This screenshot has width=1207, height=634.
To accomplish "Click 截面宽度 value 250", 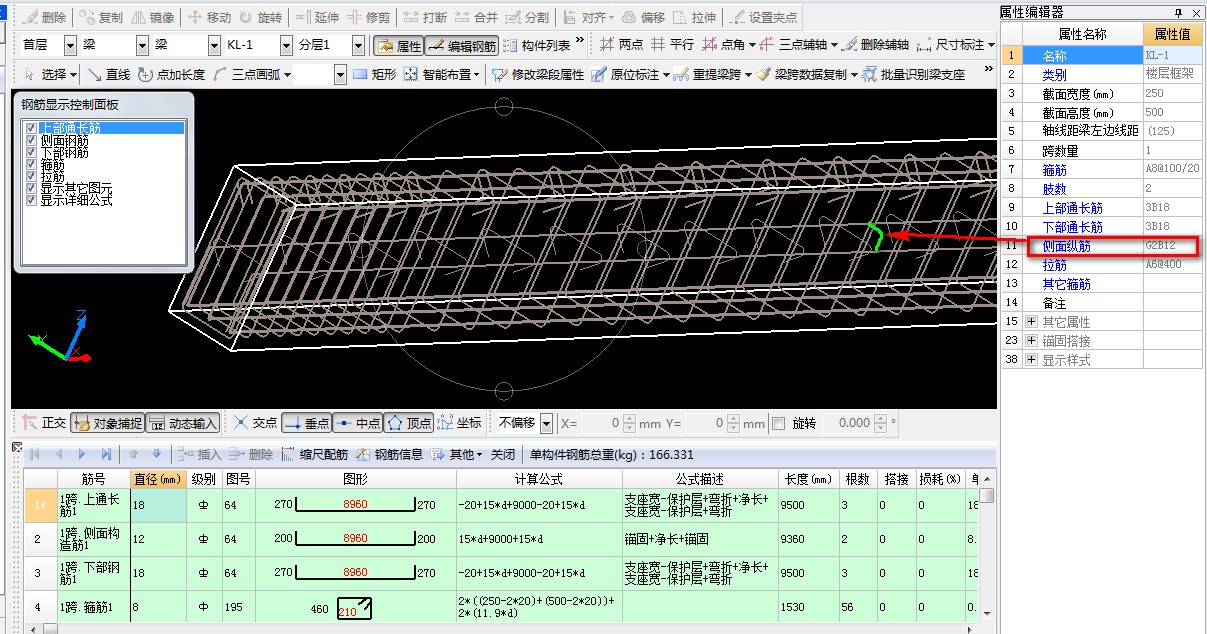I will coord(1172,93).
